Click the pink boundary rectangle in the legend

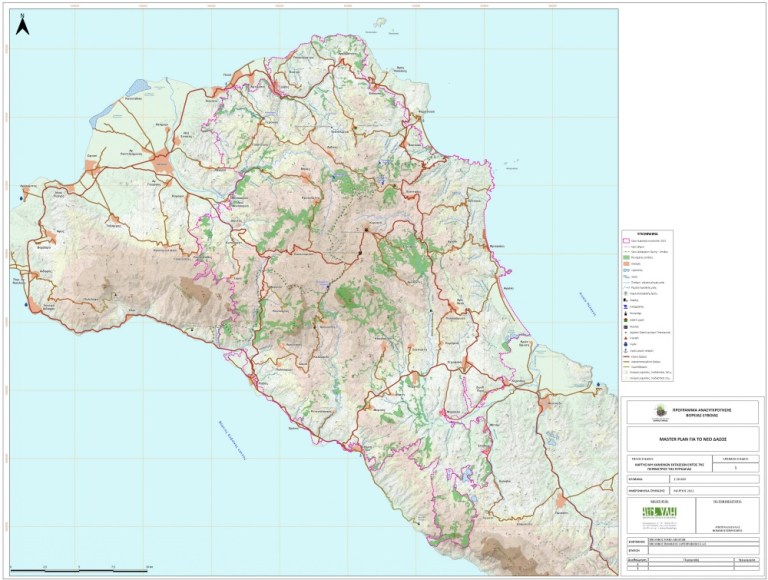tap(626, 241)
